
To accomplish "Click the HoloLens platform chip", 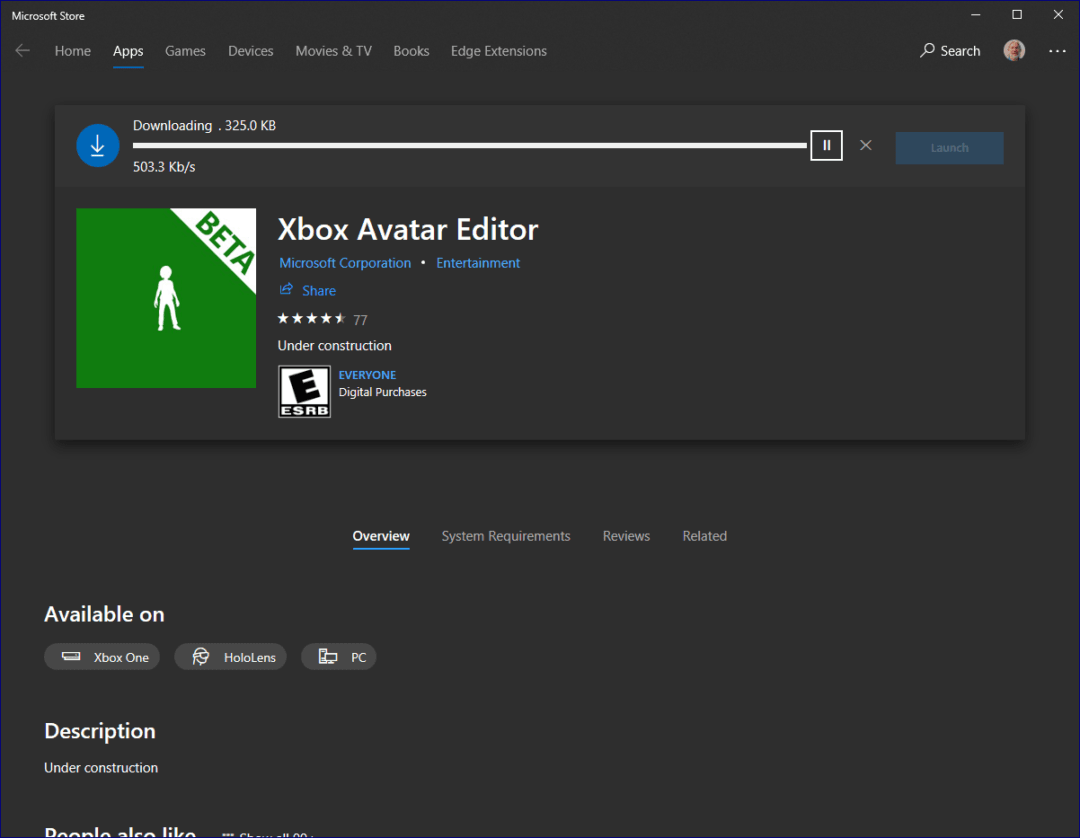I will 230,657.
